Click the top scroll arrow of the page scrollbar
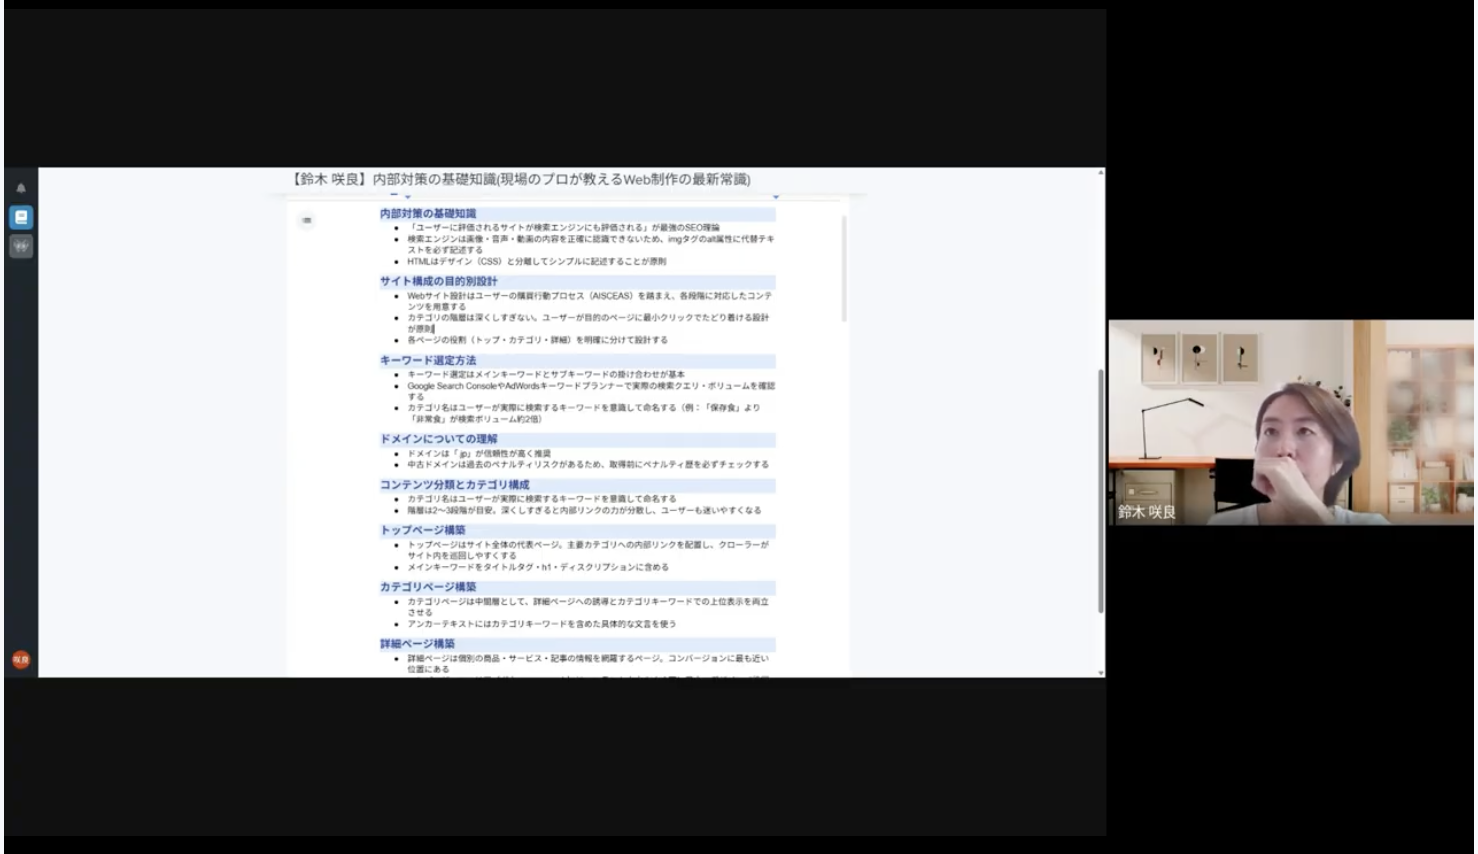Screen dimensions: 1478x854 1101,173
